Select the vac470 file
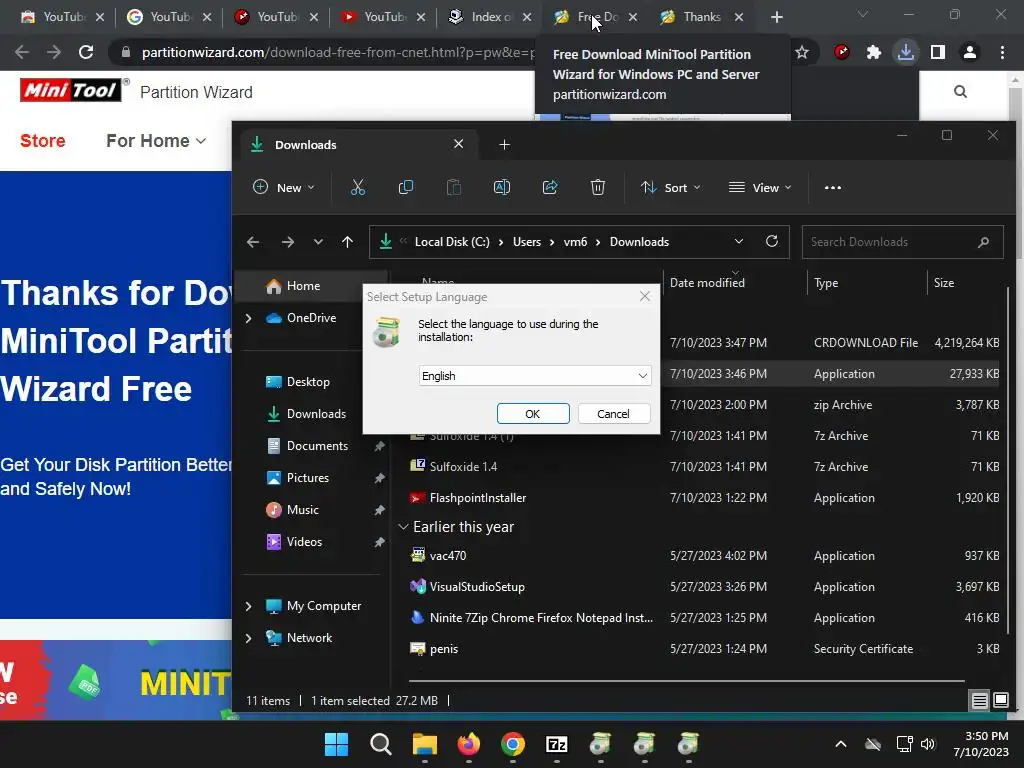 [x=447, y=556]
